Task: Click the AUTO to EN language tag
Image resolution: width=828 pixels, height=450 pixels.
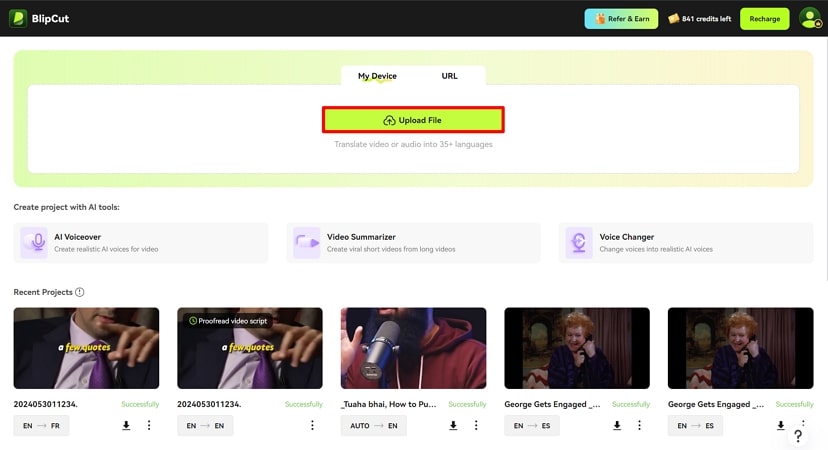Action: [x=374, y=426]
